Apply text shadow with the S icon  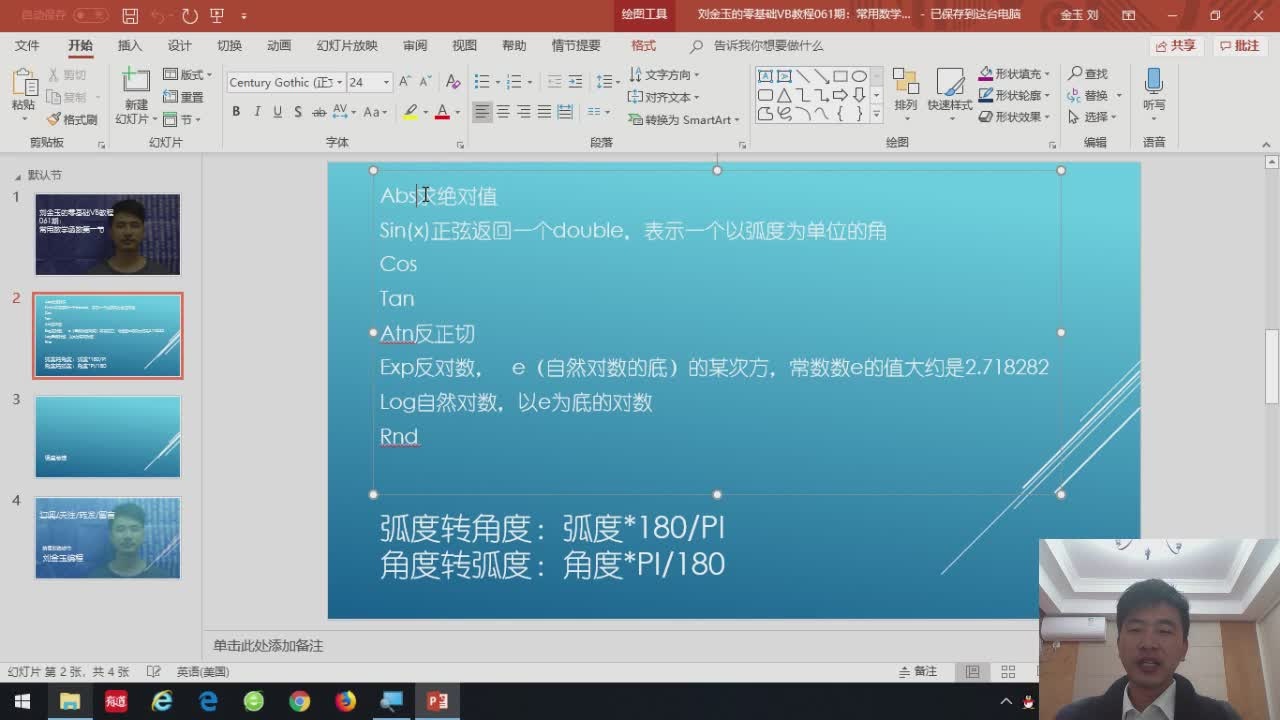point(298,112)
